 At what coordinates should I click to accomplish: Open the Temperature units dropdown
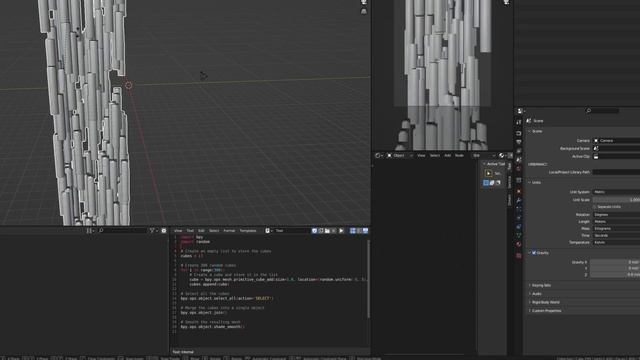(x=616, y=242)
